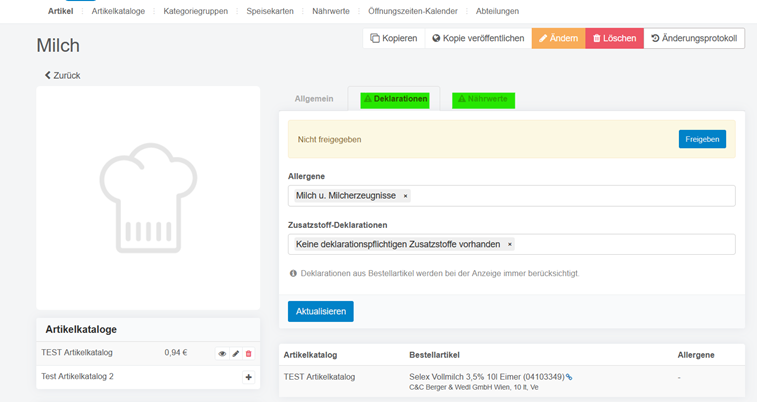The height and width of the screenshot is (402, 757).
Task: Click the Artikelkataloge panel heading
Action: tap(81, 330)
